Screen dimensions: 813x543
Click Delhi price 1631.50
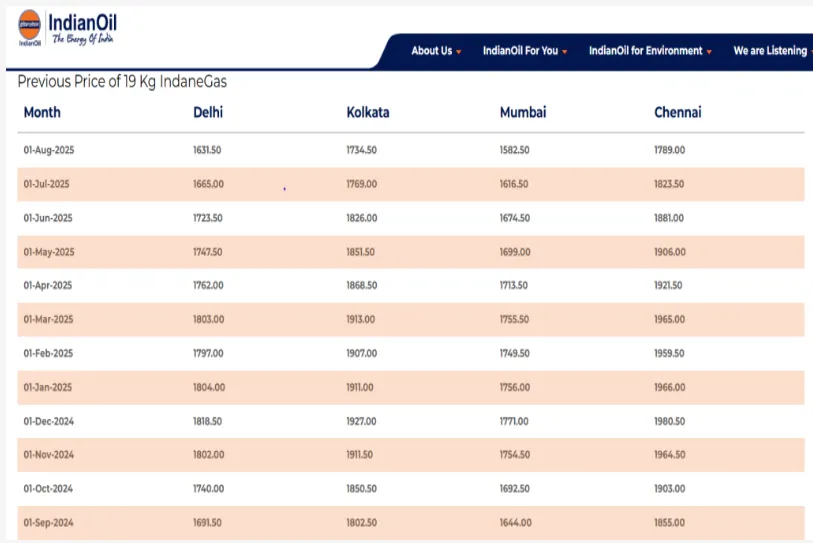click(x=207, y=150)
